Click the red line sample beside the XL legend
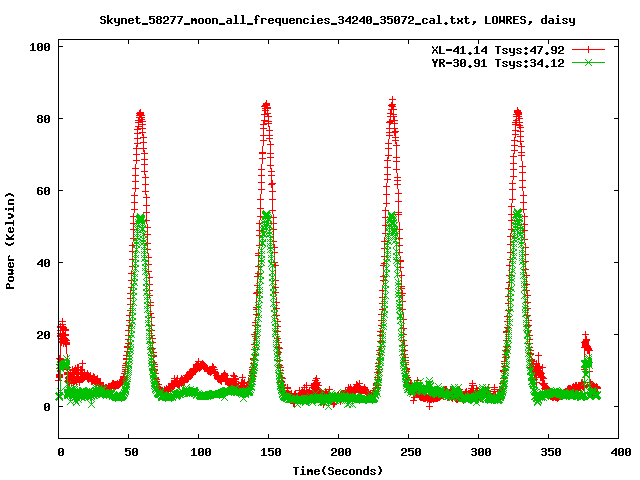Screen dimensions: 640x480 [x=588, y=50]
